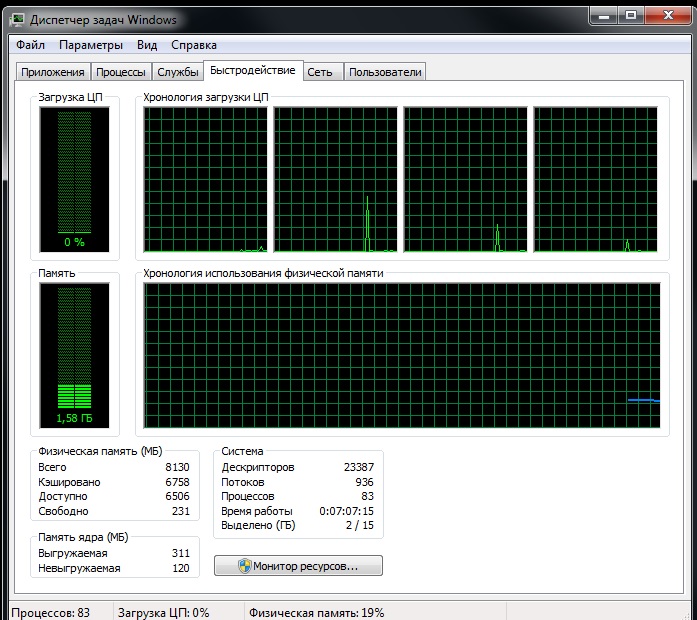Image resolution: width=697 pixels, height=620 pixels.
Task: Click the Доступно value 6506
Action: pos(177,496)
